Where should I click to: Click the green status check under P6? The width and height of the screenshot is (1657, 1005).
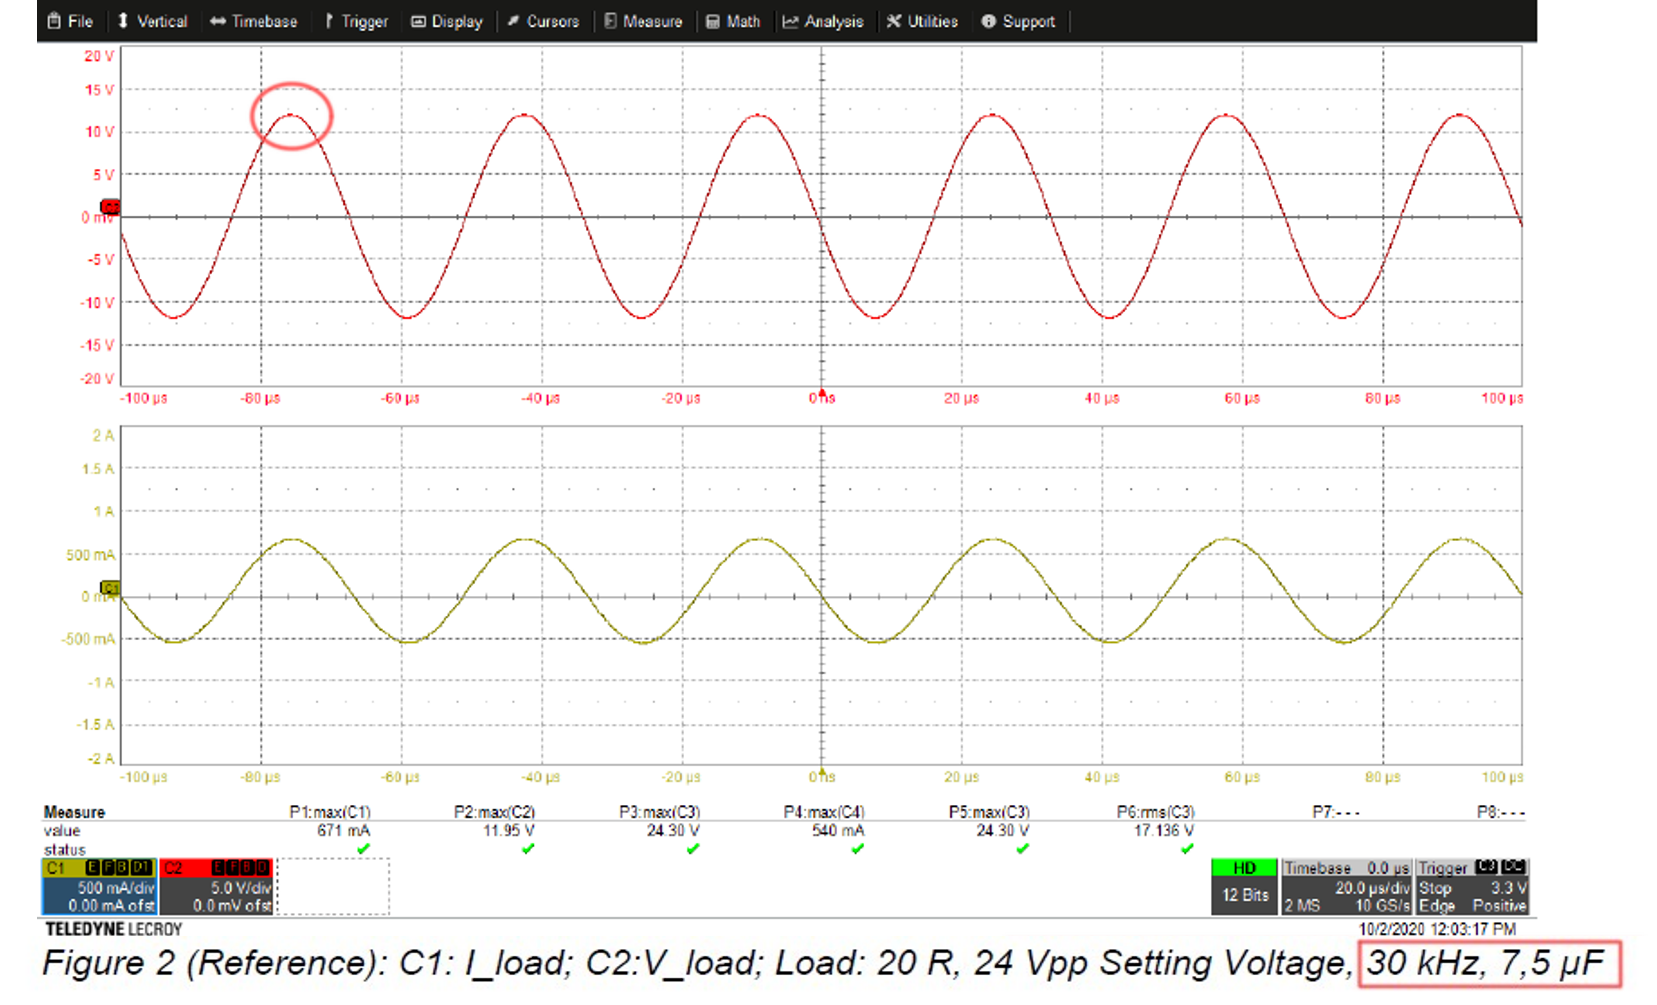[x=1187, y=849]
